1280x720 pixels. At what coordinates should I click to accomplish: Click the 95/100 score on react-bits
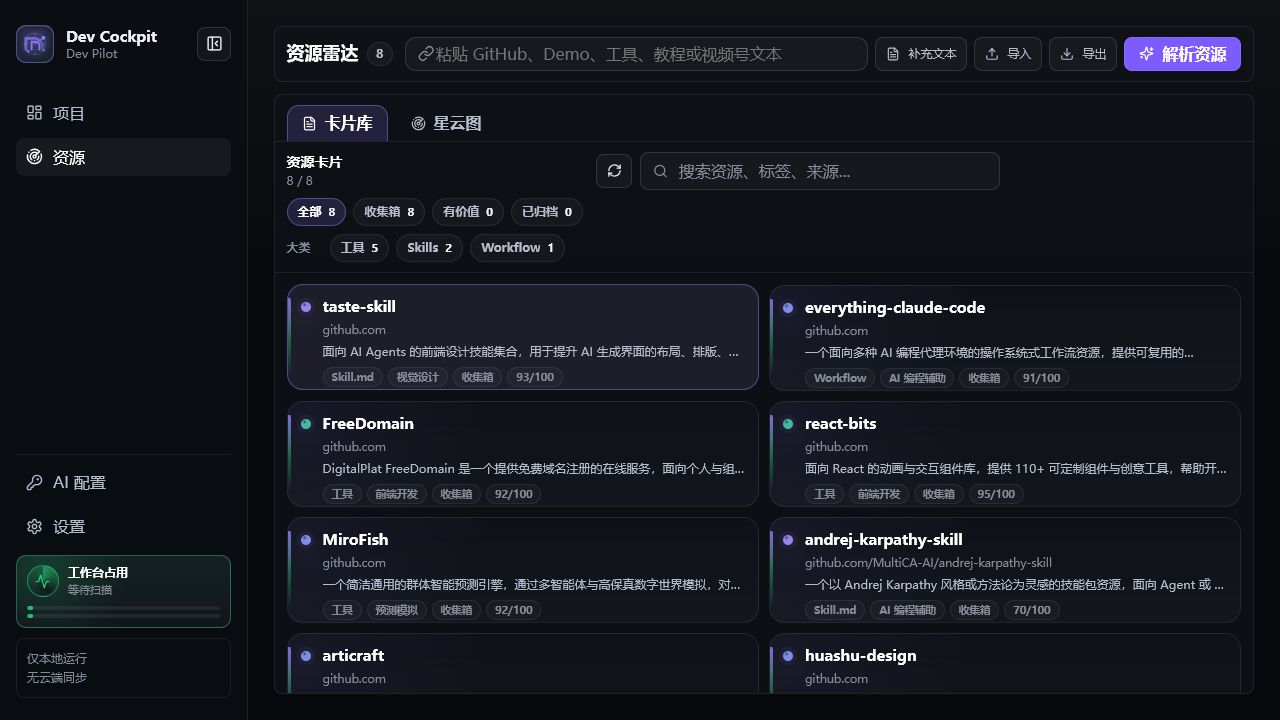tap(996, 494)
